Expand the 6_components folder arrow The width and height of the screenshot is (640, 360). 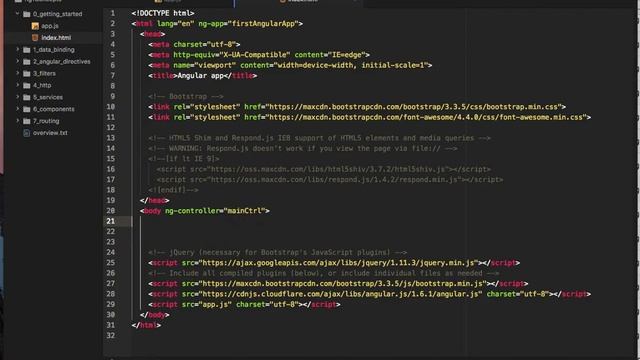pos(18,109)
